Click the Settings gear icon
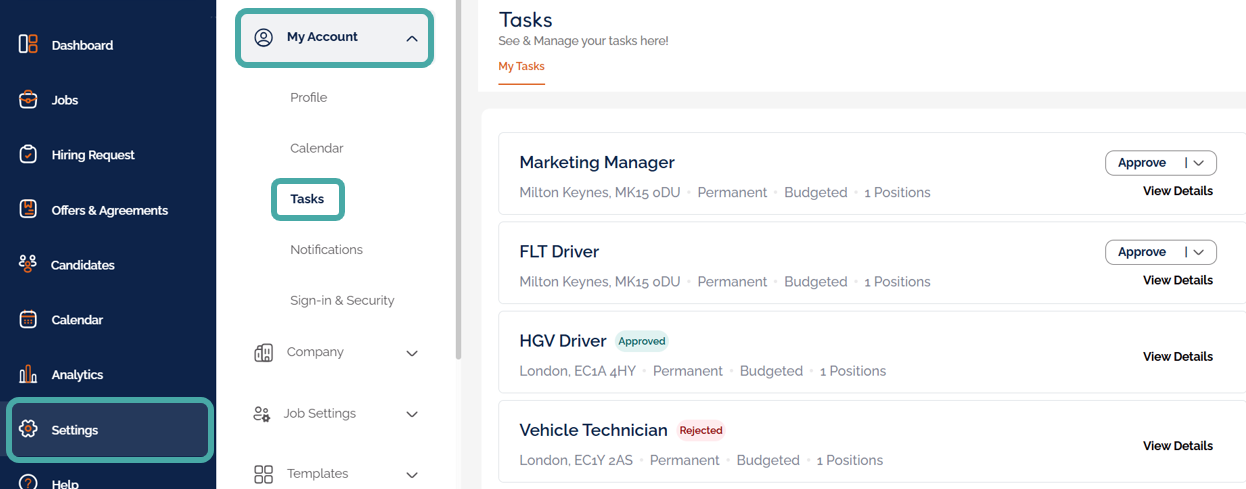This screenshot has height=489, width=1246. tap(28, 430)
